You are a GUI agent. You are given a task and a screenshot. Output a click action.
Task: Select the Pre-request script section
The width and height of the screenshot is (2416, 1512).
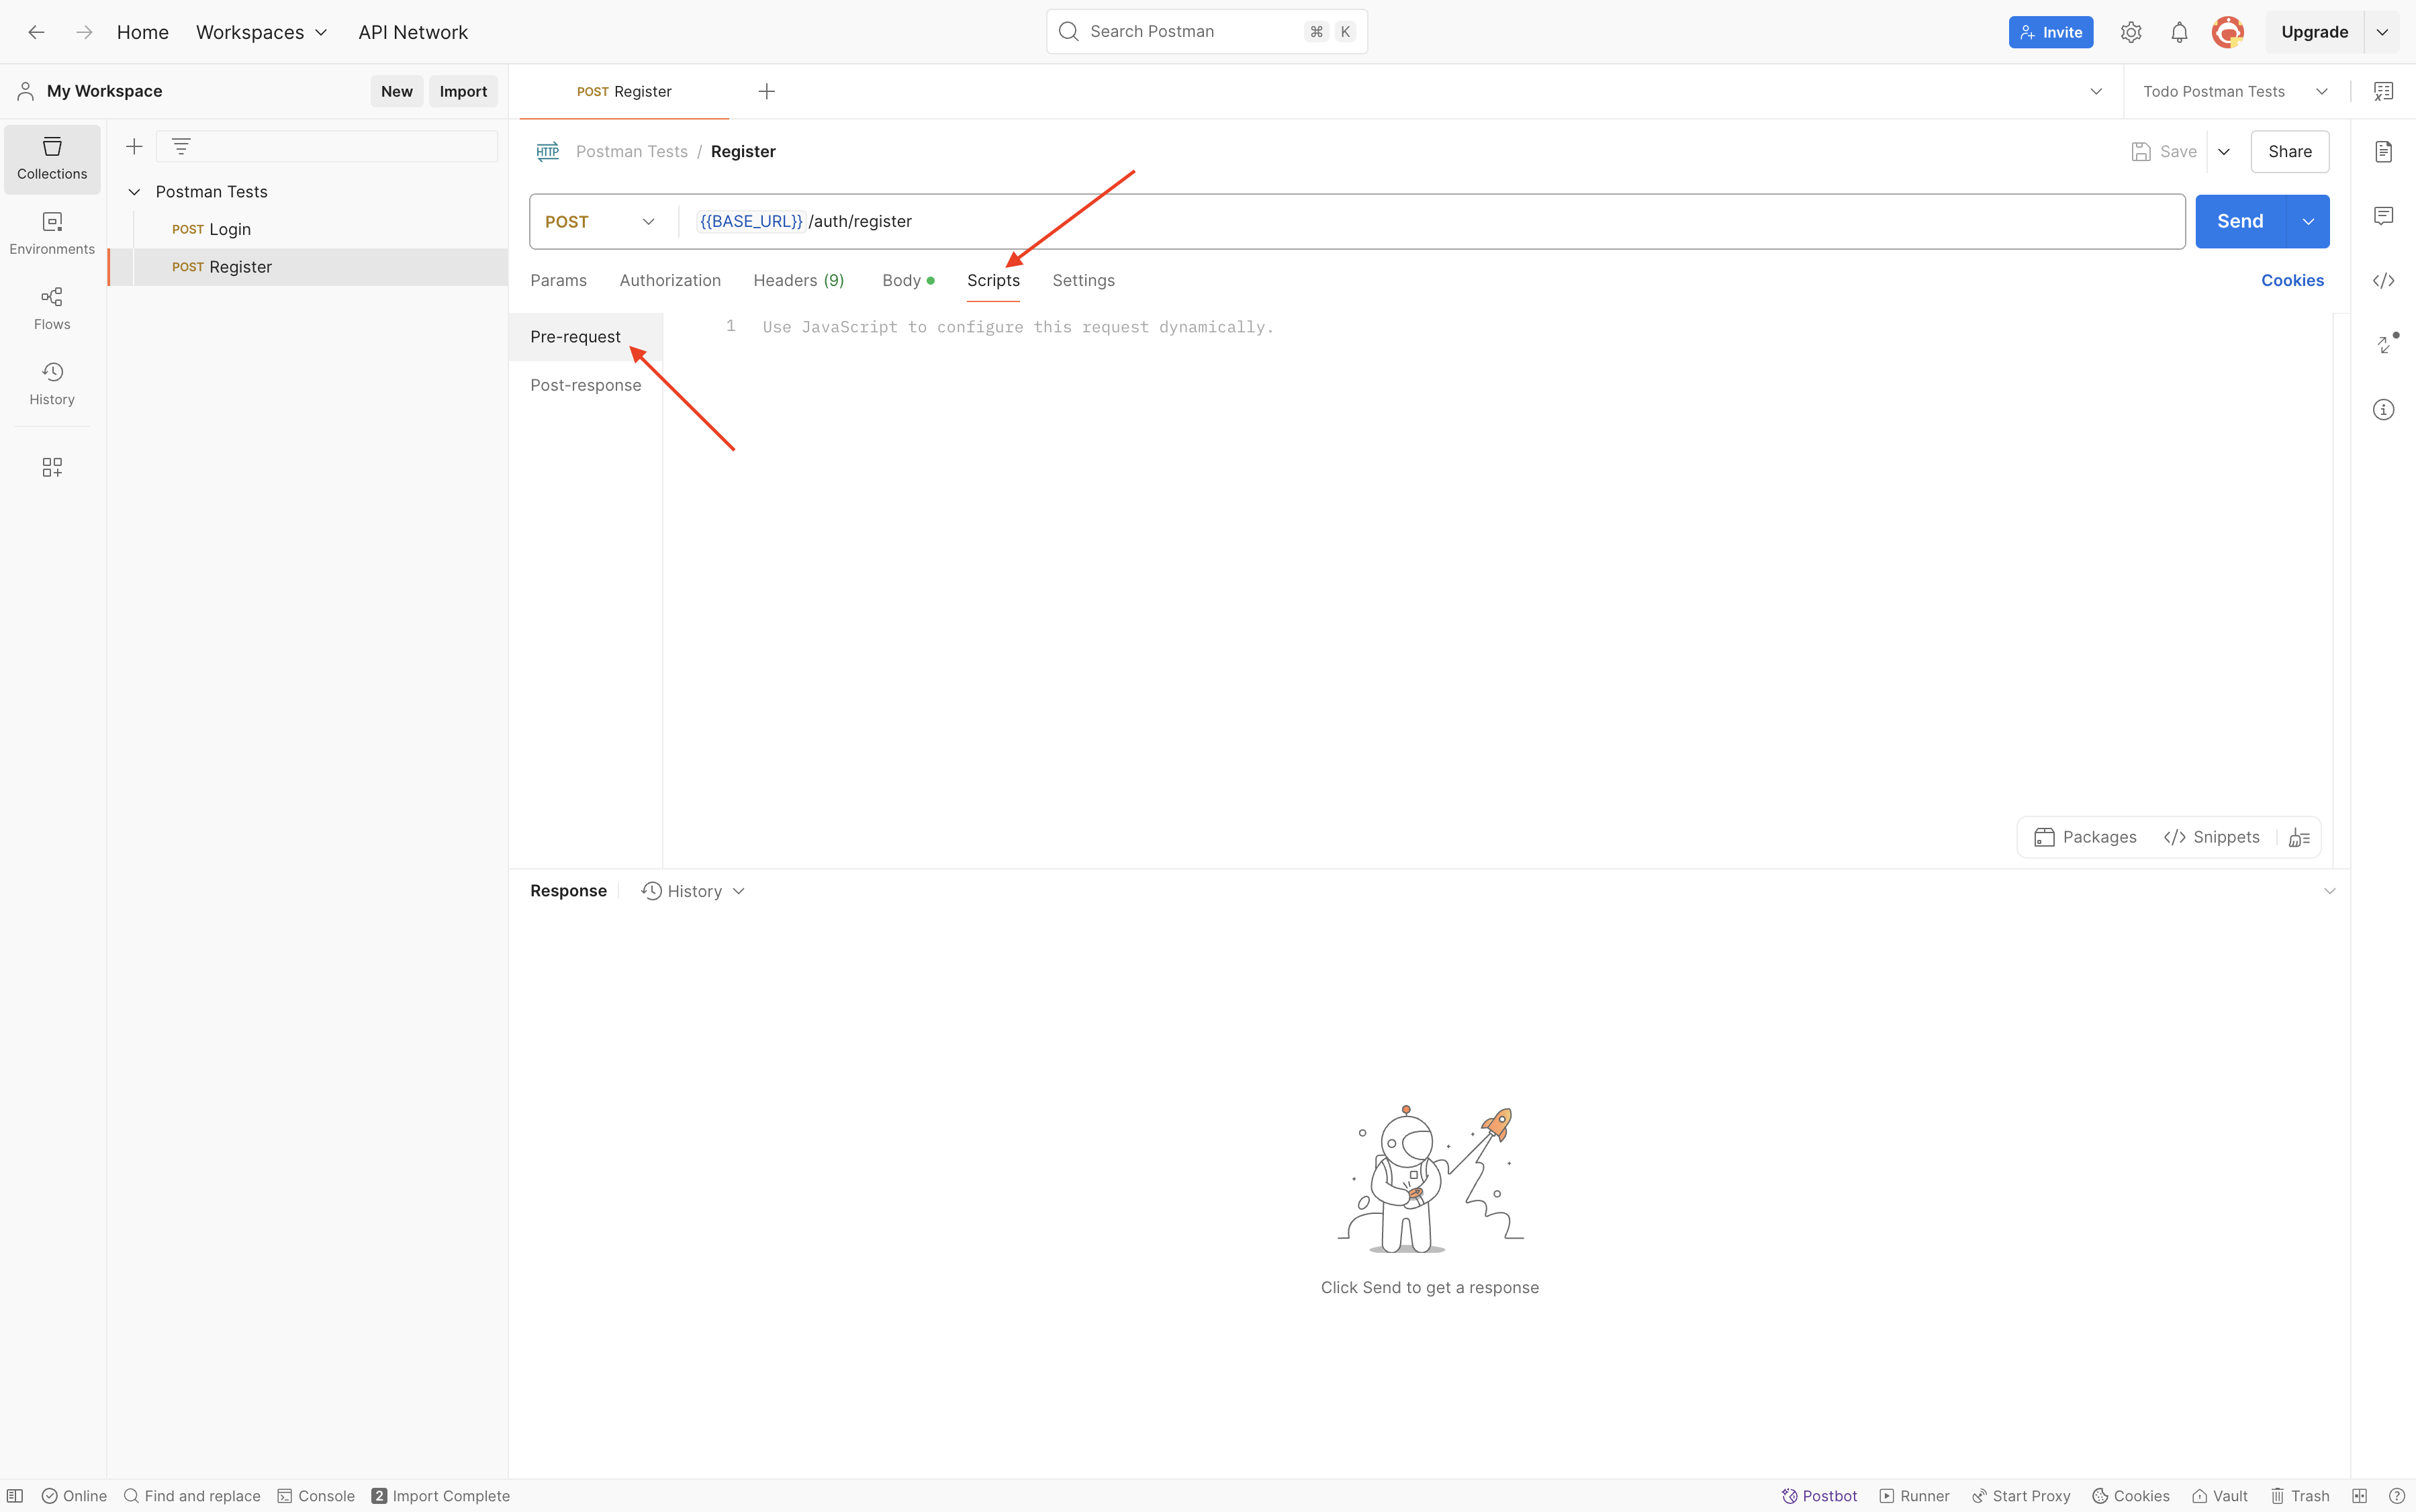click(x=585, y=337)
